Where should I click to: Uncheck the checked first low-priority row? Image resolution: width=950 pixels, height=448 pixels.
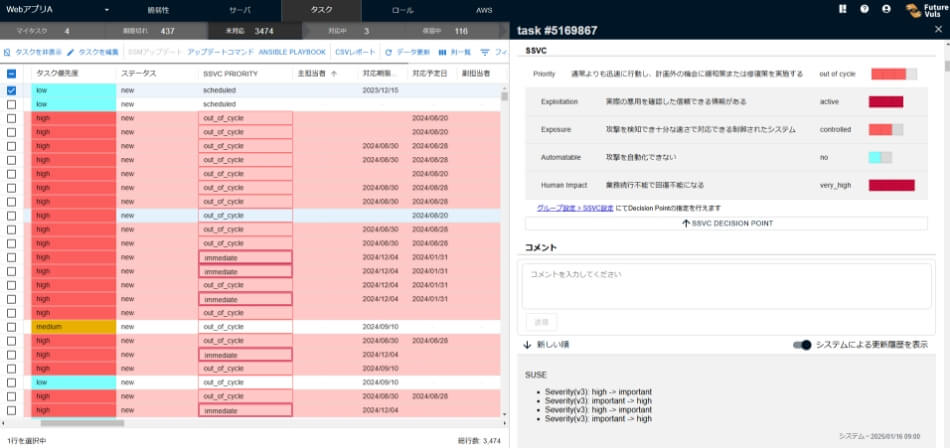click(x=11, y=90)
